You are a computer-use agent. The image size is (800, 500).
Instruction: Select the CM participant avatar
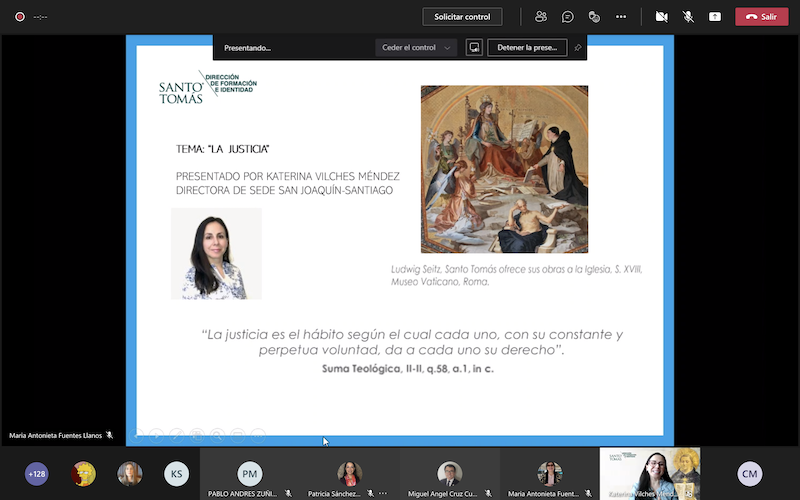click(x=750, y=474)
